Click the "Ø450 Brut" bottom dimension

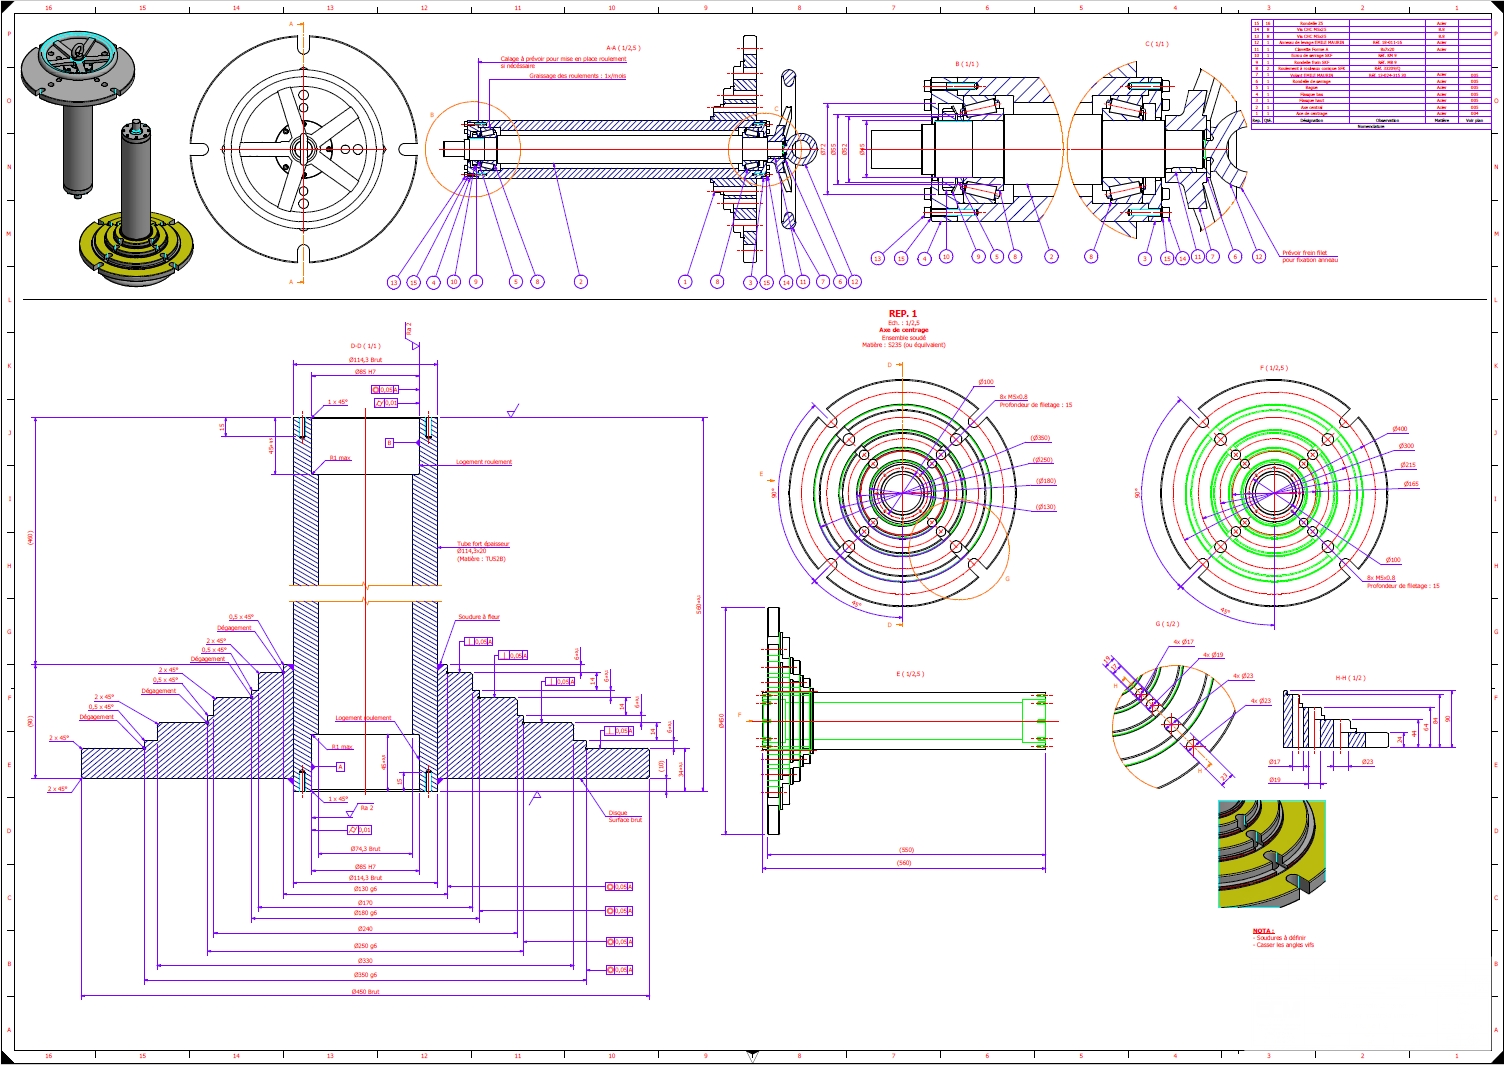click(366, 992)
